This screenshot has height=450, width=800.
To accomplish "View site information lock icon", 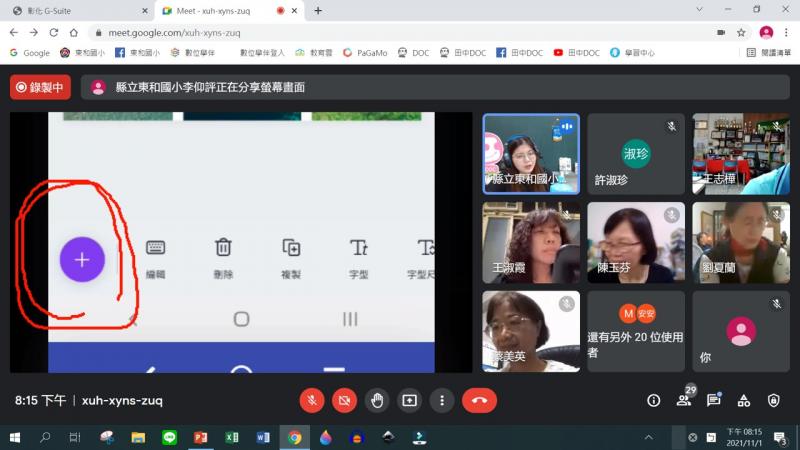I will tap(98, 33).
